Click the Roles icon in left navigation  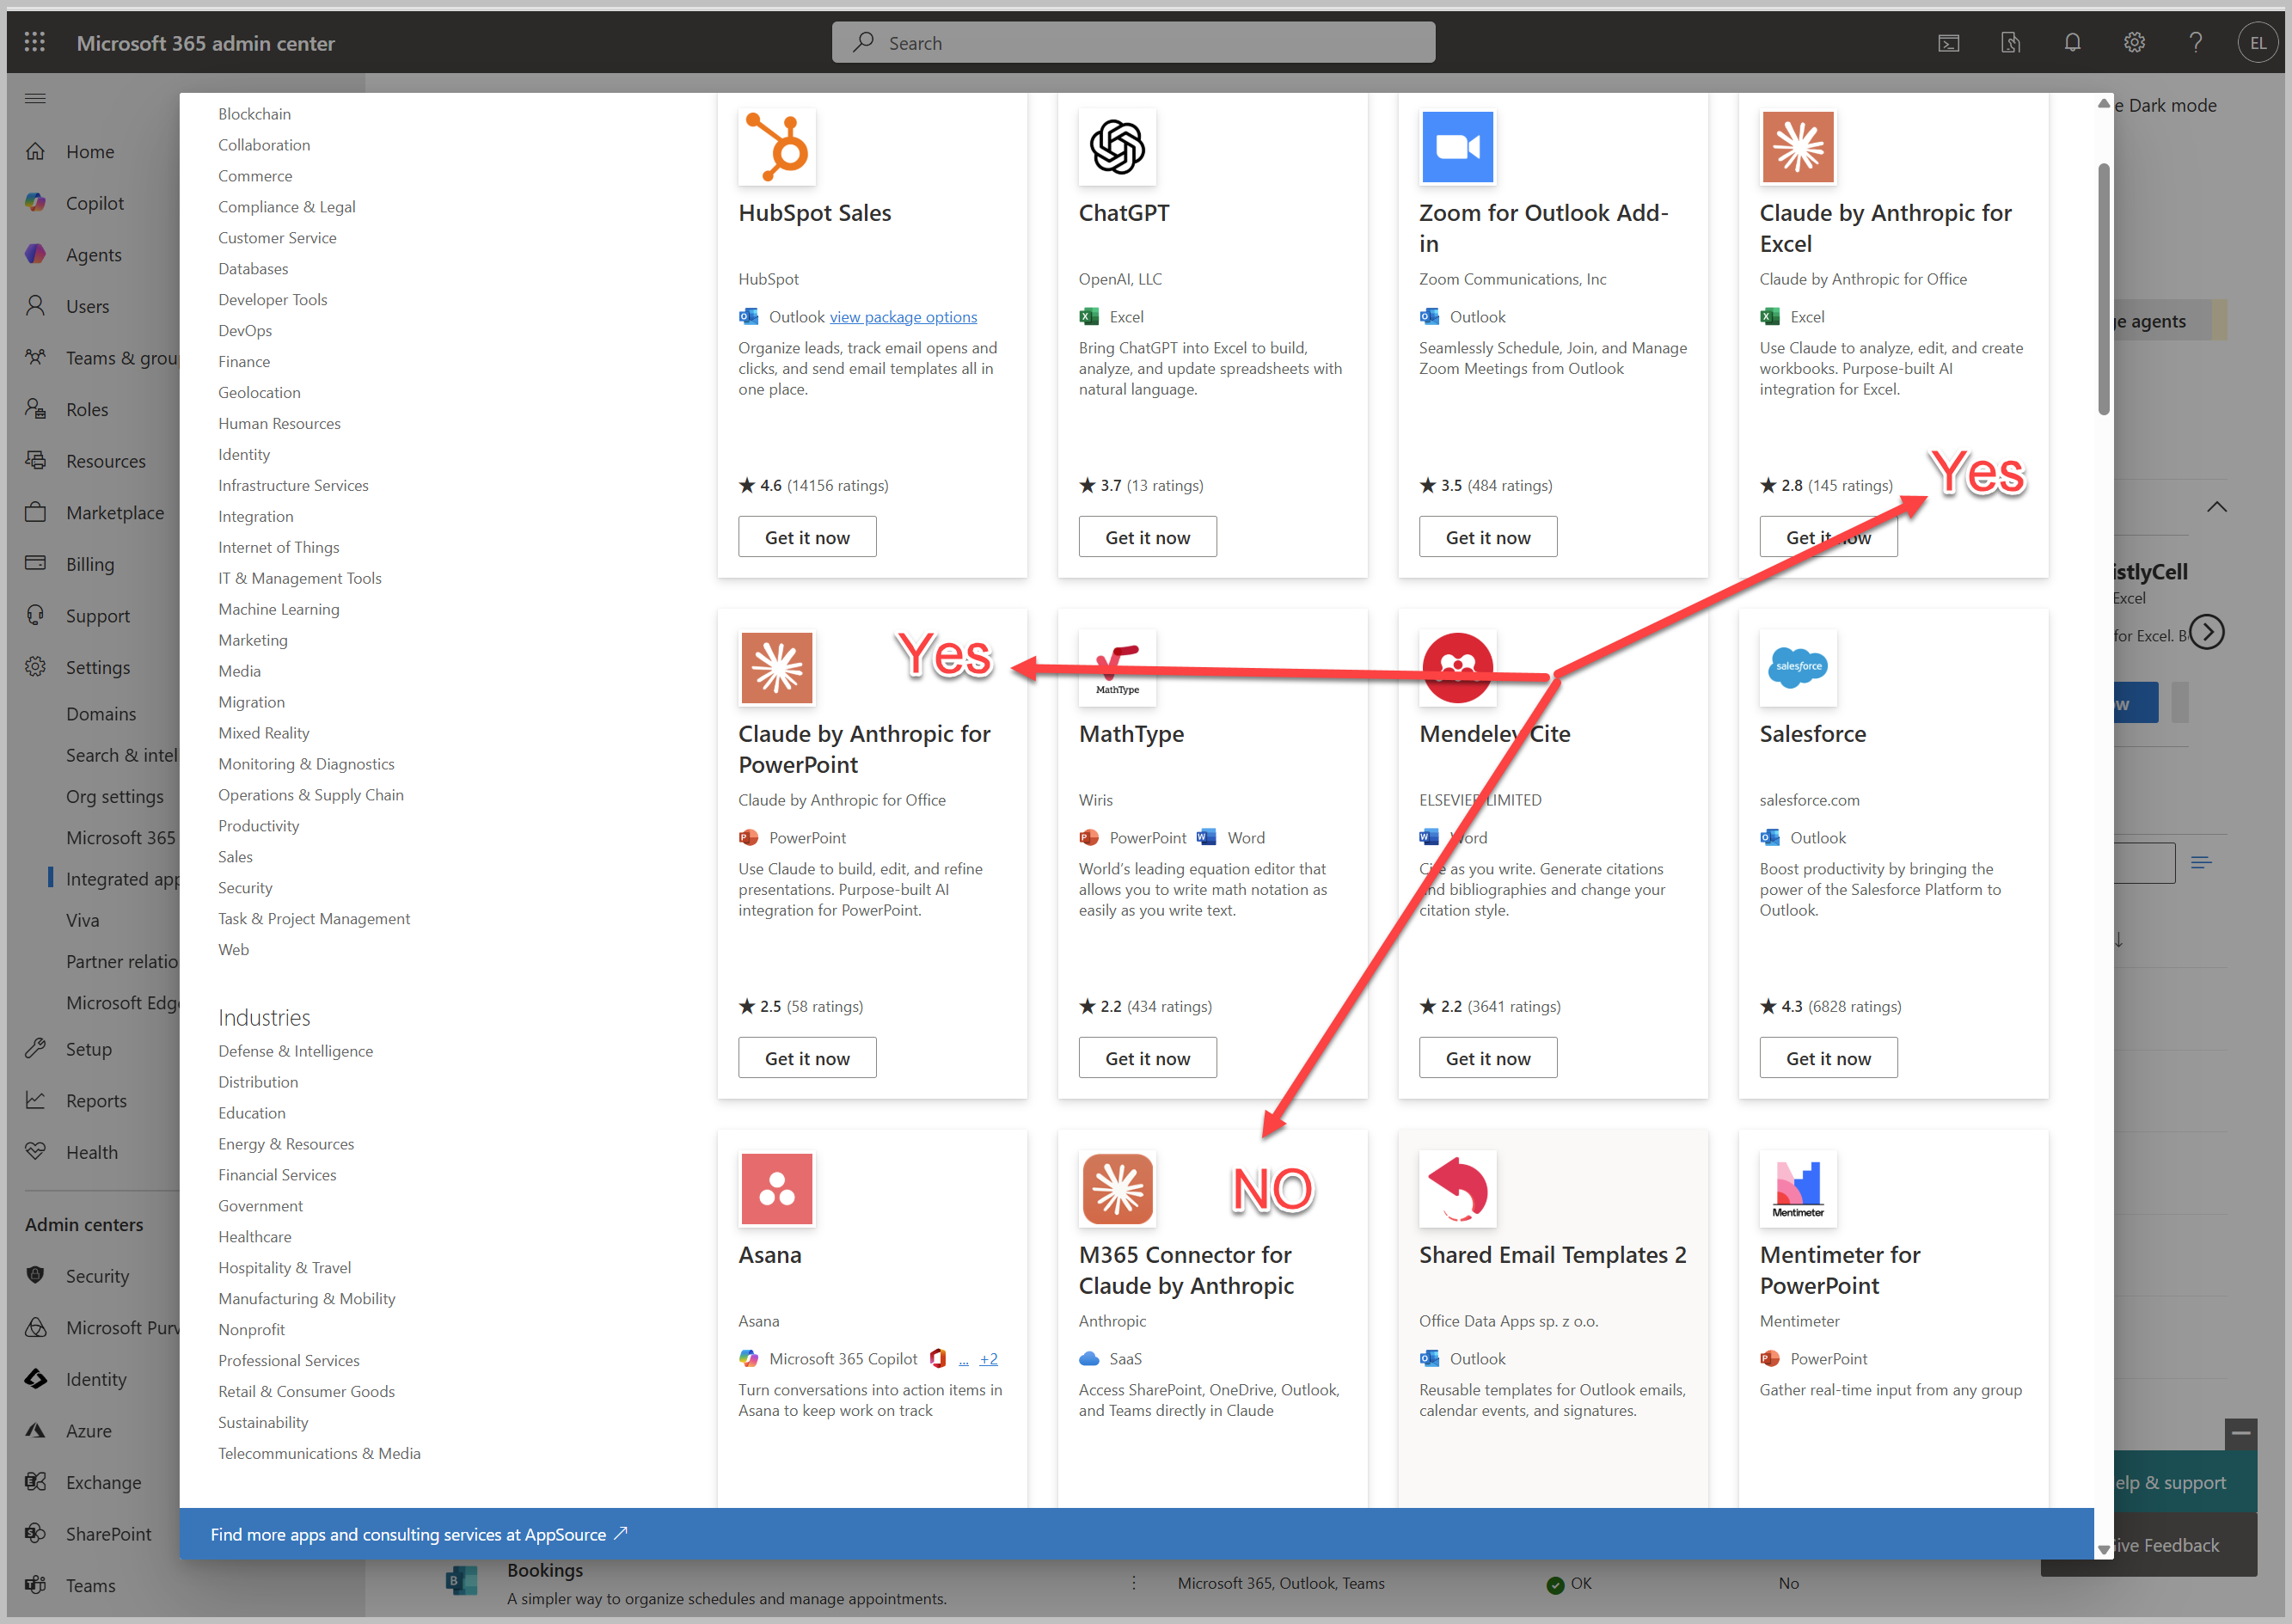(x=36, y=409)
